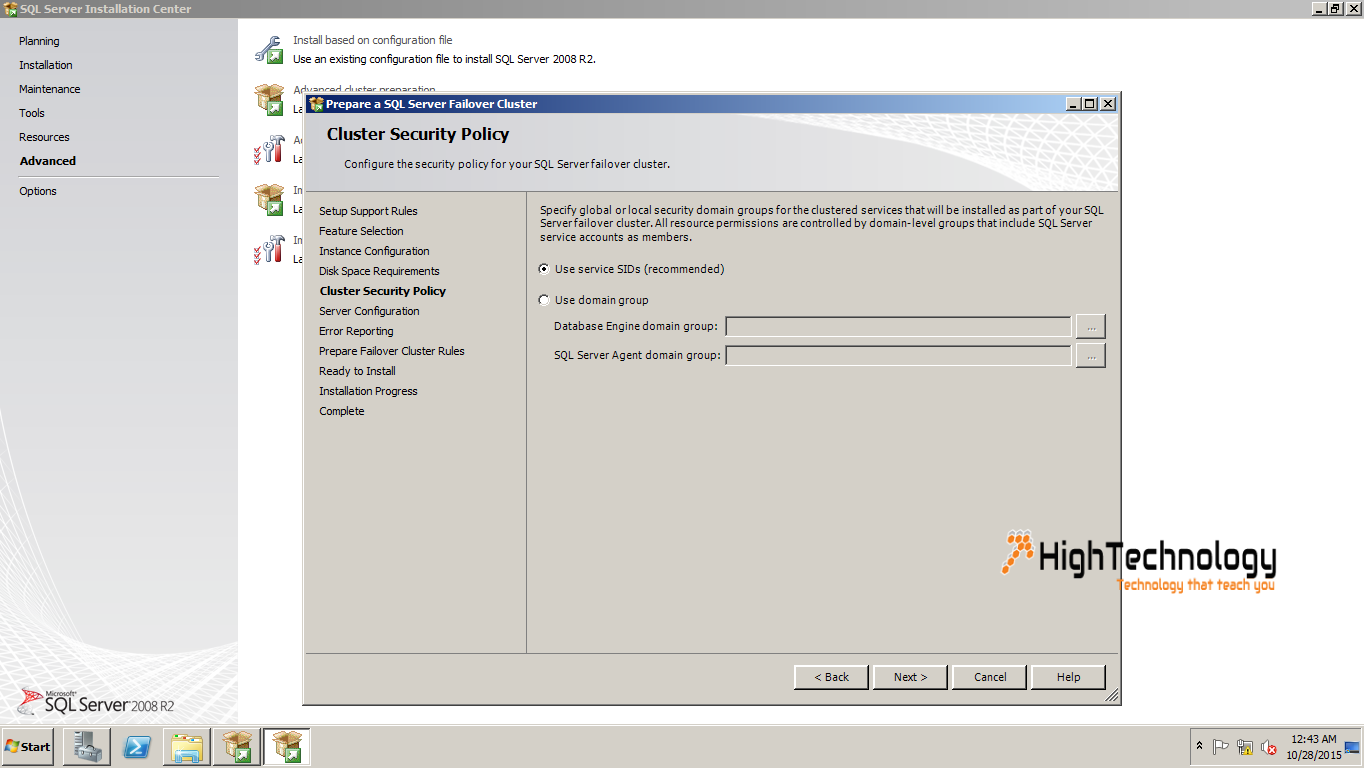Maximize the Prepare Failover Cluster dialog
The height and width of the screenshot is (768, 1364).
(x=1090, y=104)
